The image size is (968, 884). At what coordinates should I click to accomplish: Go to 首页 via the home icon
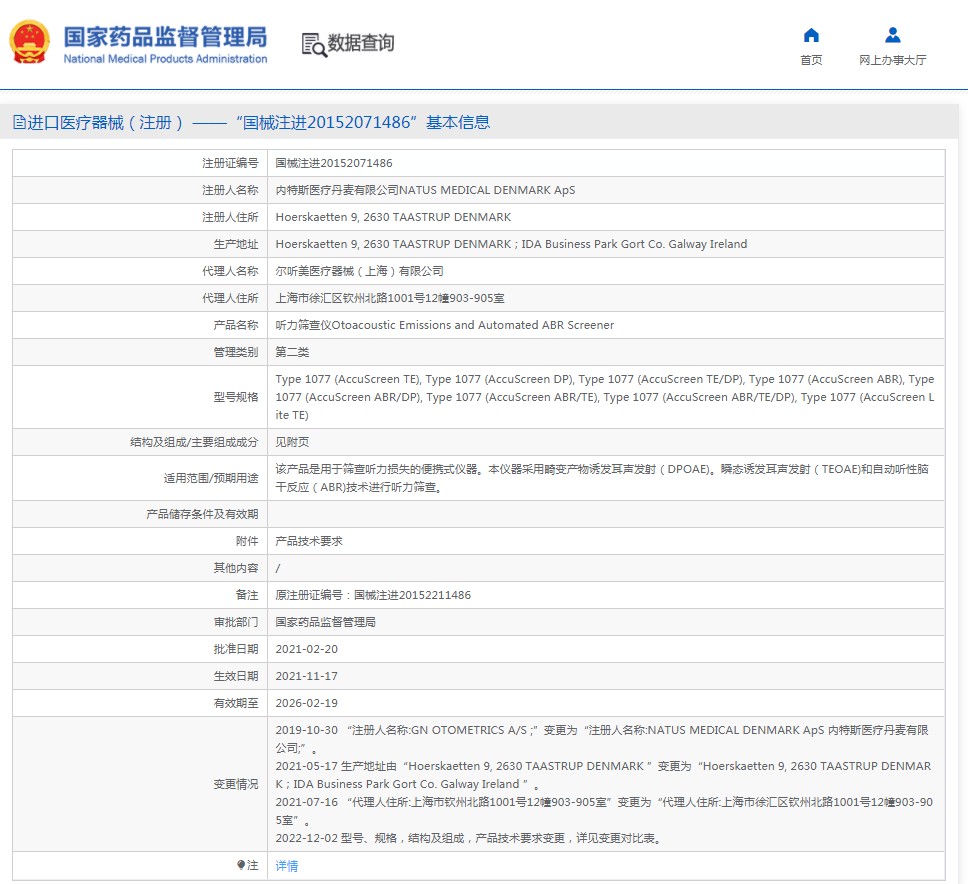pyautogui.click(x=811, y=35)
